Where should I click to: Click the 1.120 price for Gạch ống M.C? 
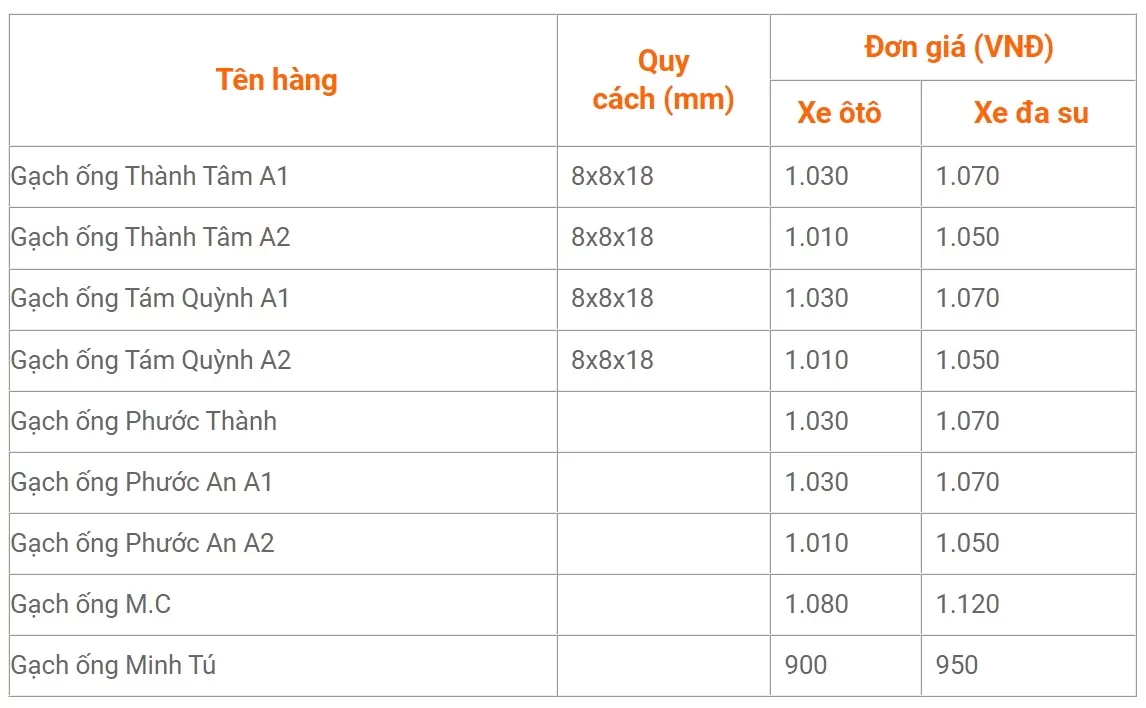967,604
